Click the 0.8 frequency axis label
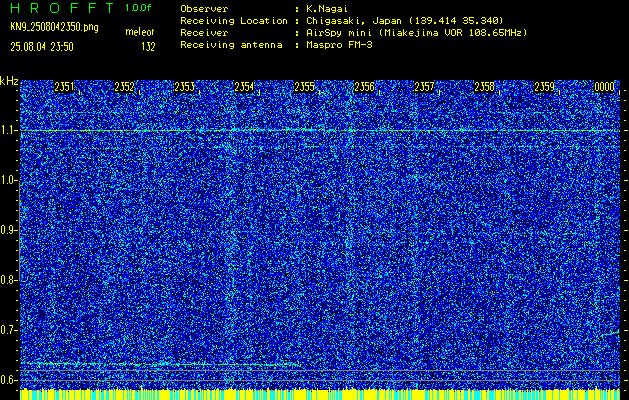The width and height of the screenshot is (629, 400). 8,280
